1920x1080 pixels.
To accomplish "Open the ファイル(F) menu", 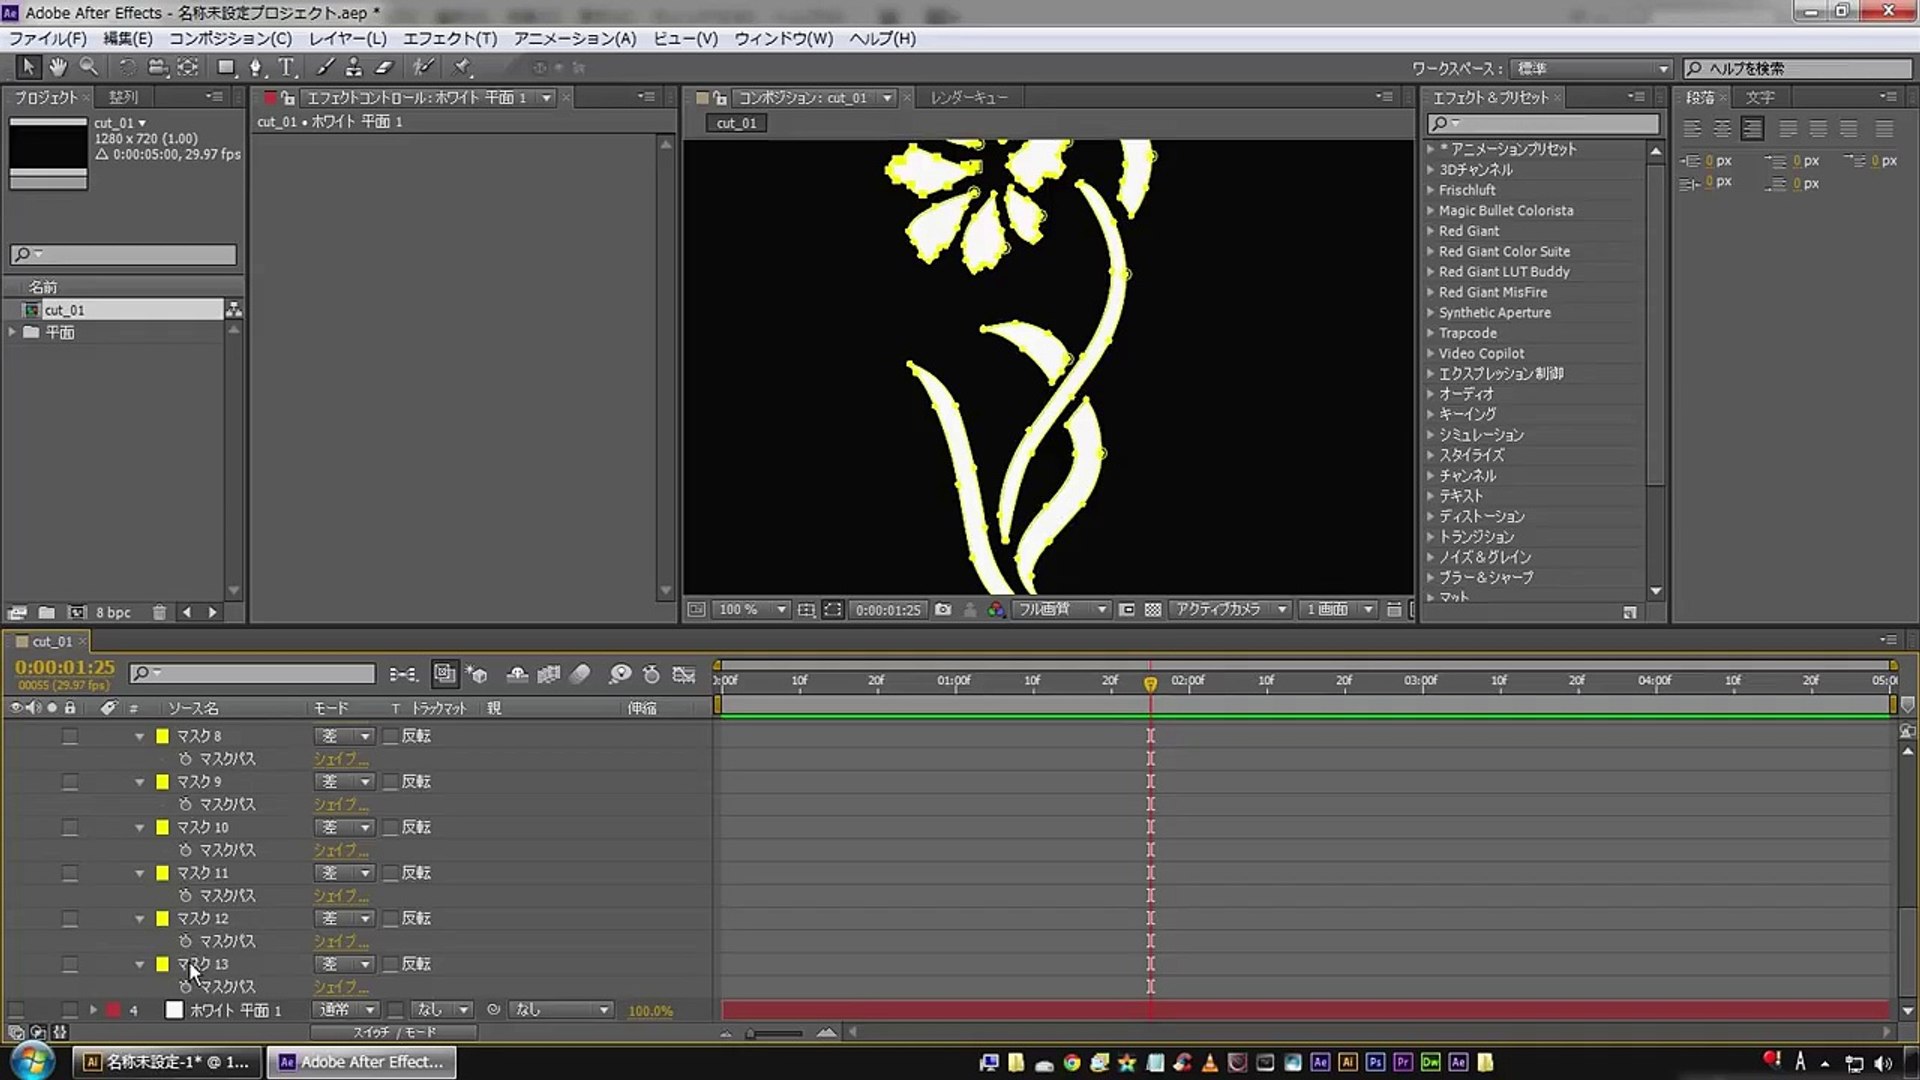I will click(x=47, y=38).
